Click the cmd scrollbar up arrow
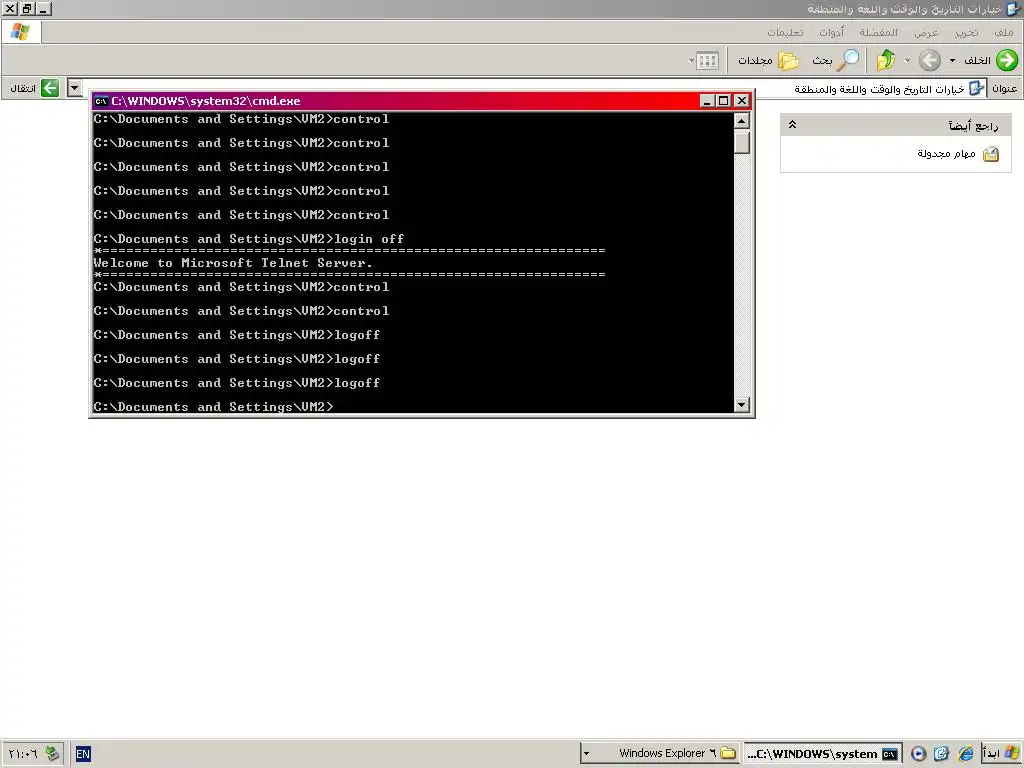Viewport: 1024px width, 768px height. (741, 121)
